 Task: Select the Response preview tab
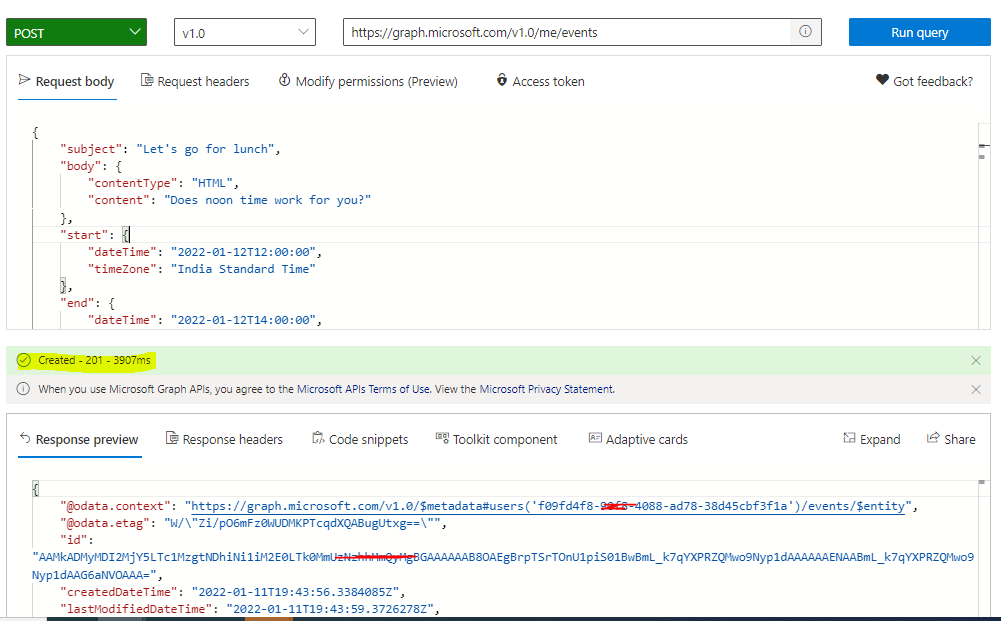[79, 439]
